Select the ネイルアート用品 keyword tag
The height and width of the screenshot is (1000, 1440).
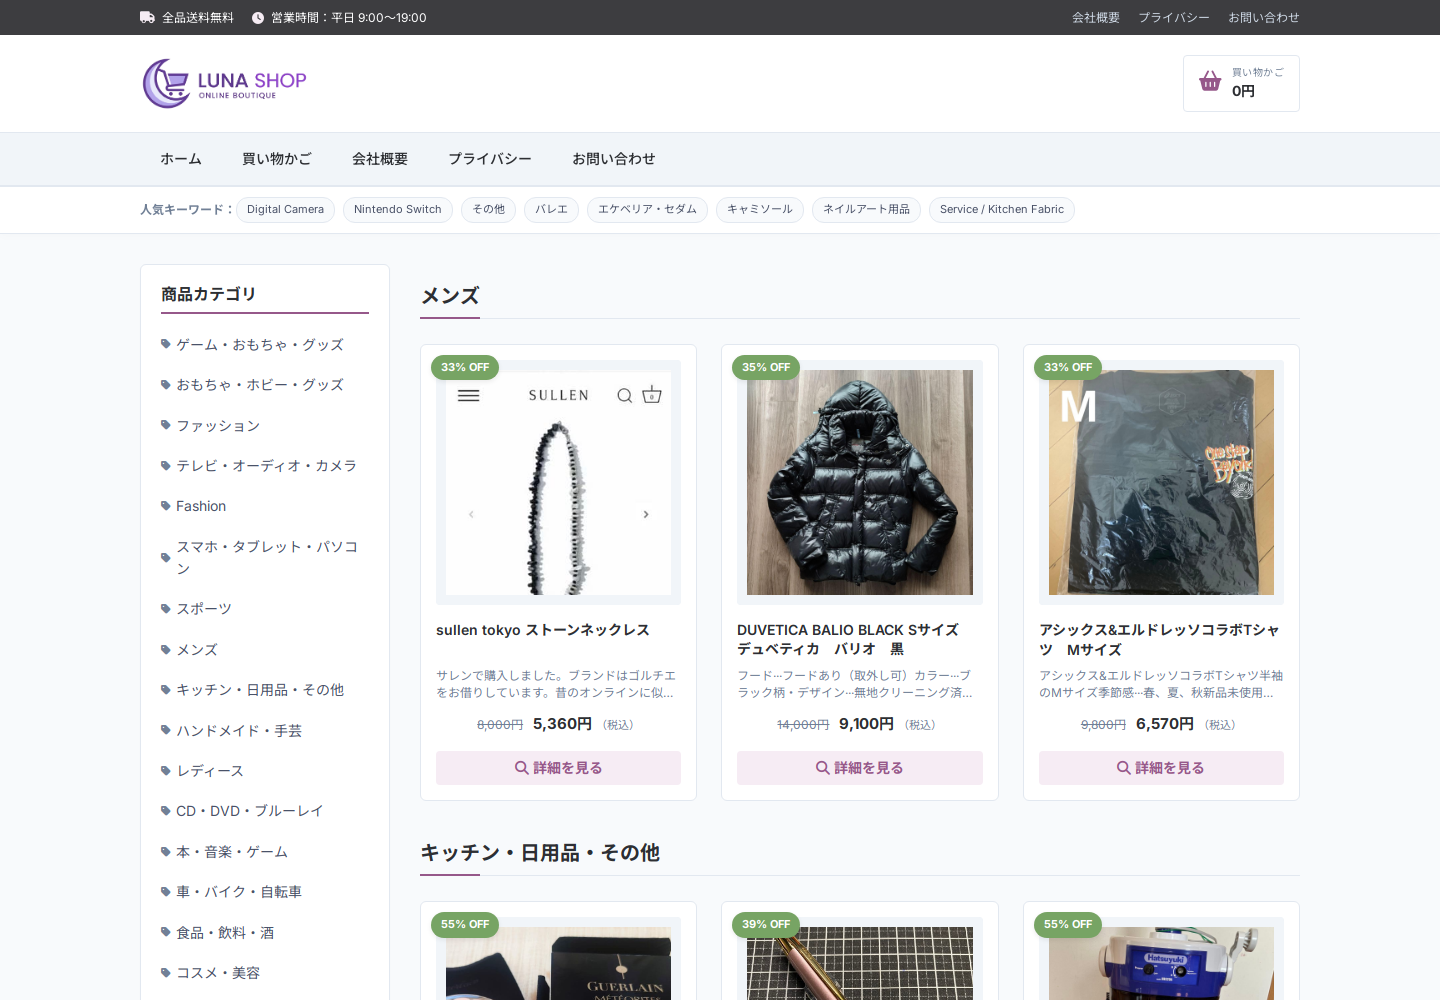(x=866, y=209)
